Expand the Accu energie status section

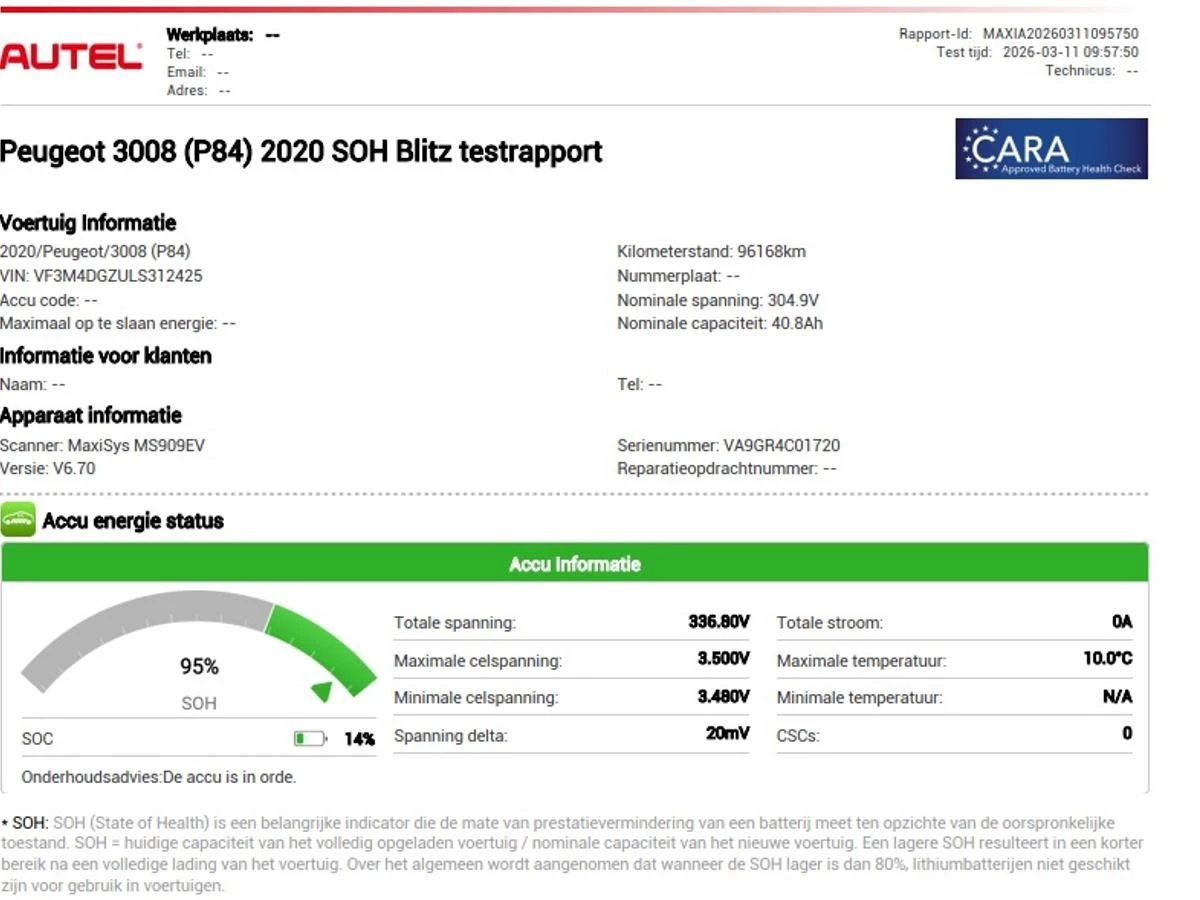point(130,520)
